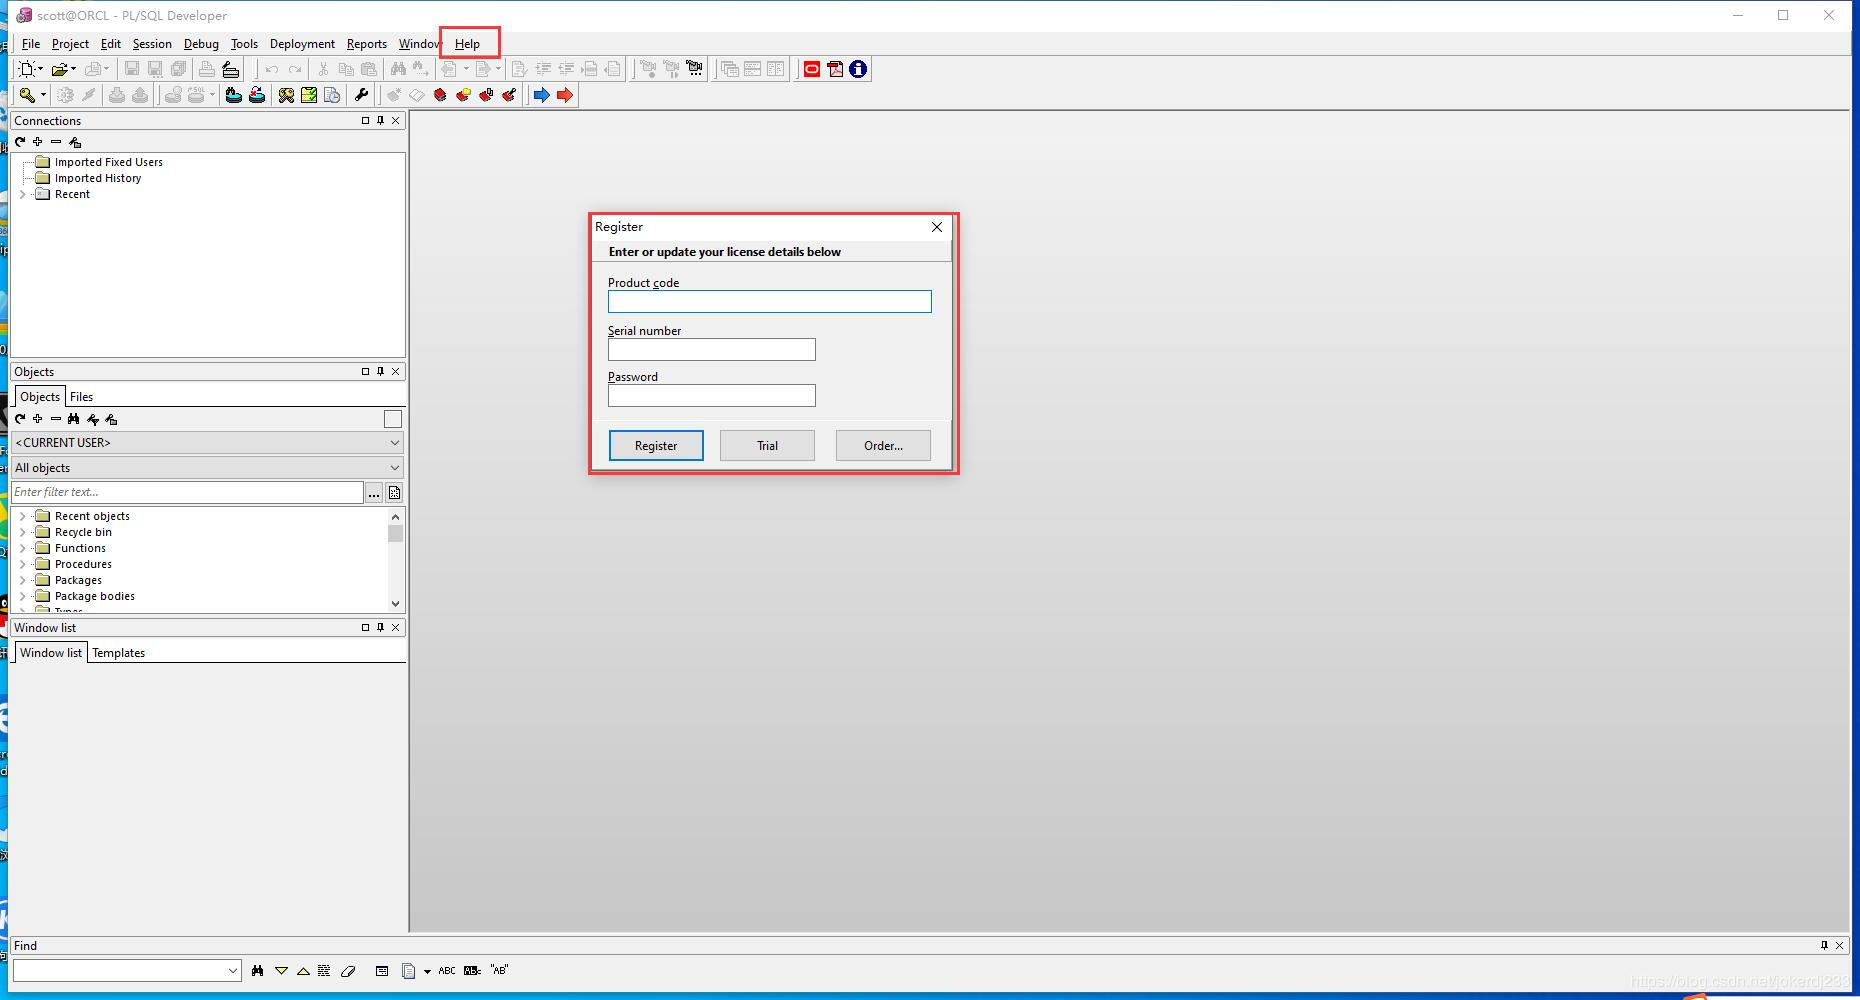Refresh the Connections panel list
This screenshot has height=1000, width=1860.
click(x=20, y=142)
